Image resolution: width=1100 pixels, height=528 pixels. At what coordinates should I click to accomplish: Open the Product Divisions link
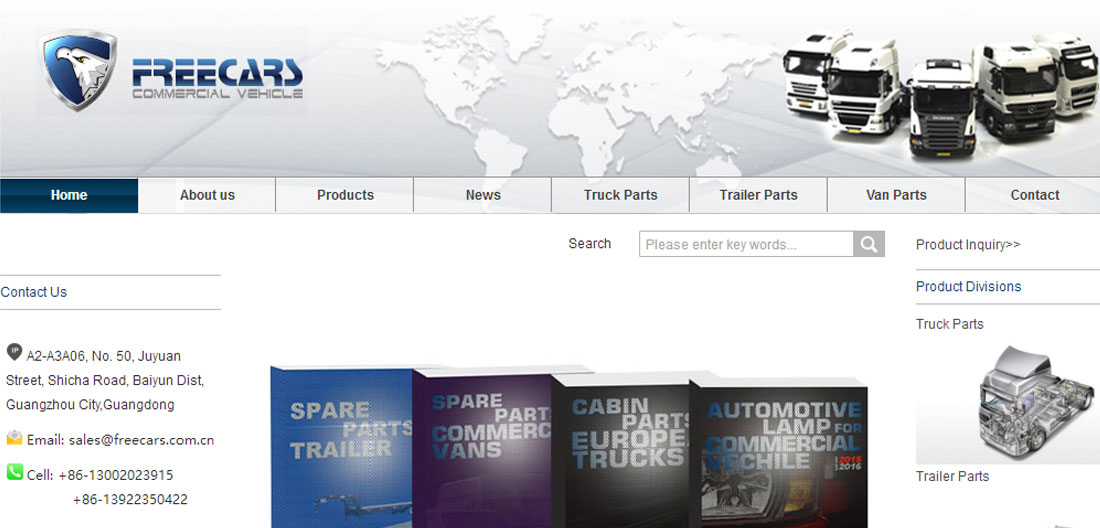click(x=968, y=286)
